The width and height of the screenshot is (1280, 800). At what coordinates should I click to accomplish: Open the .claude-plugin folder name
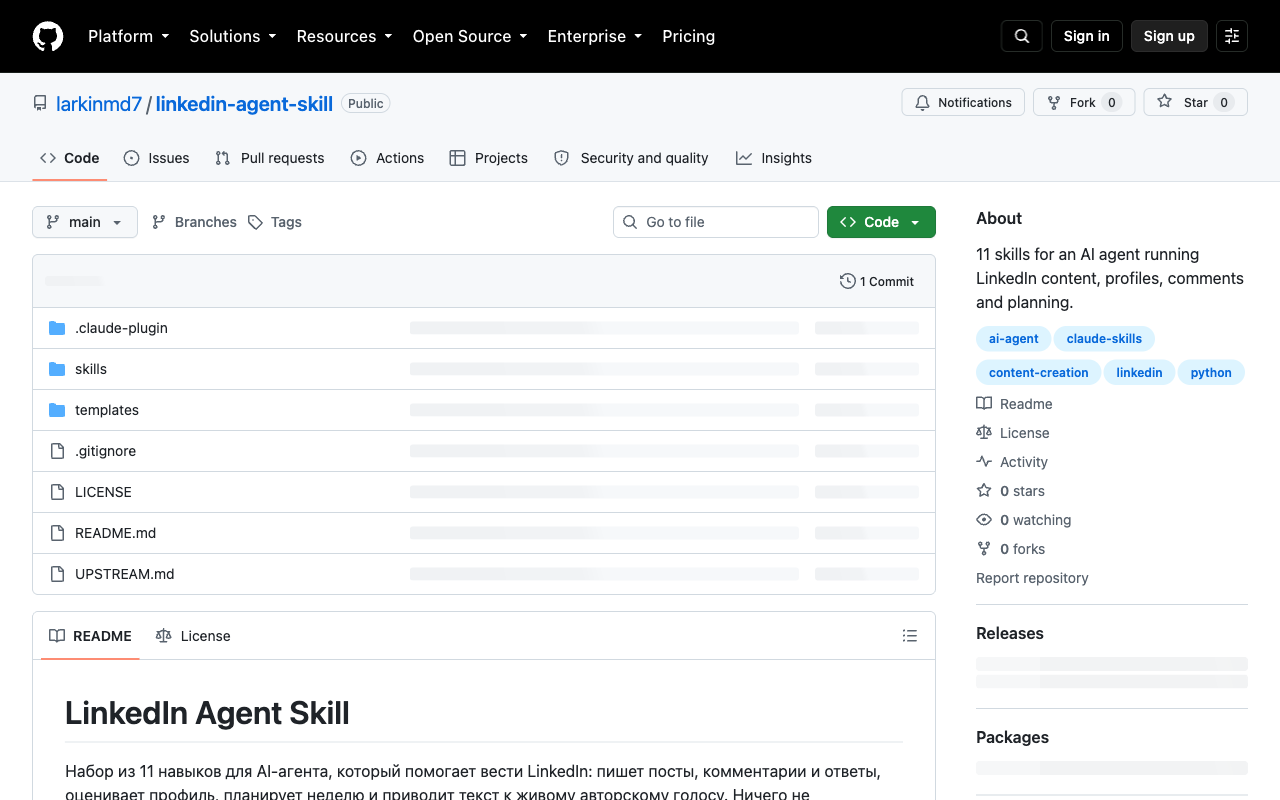click(x=121, y=328)
